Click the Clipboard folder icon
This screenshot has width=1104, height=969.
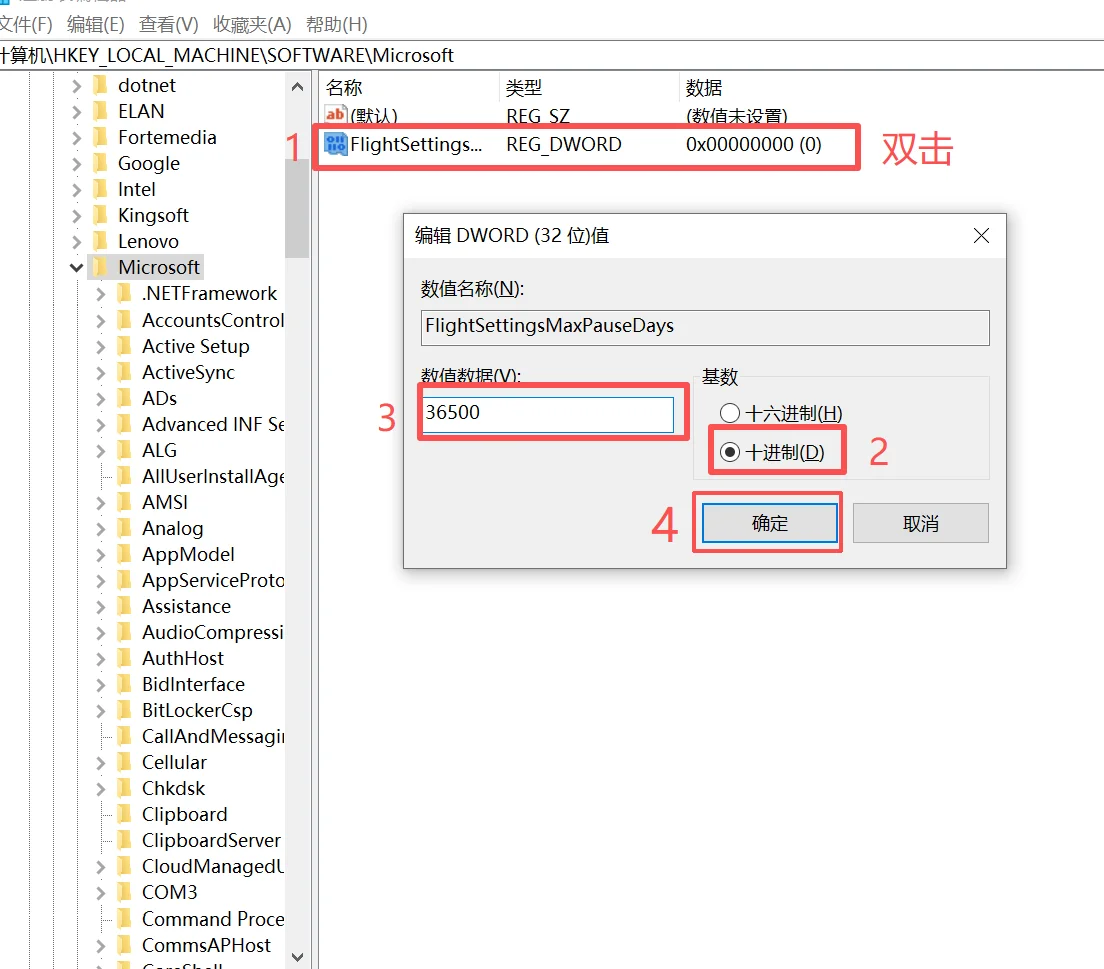click(x=125, y=815)
